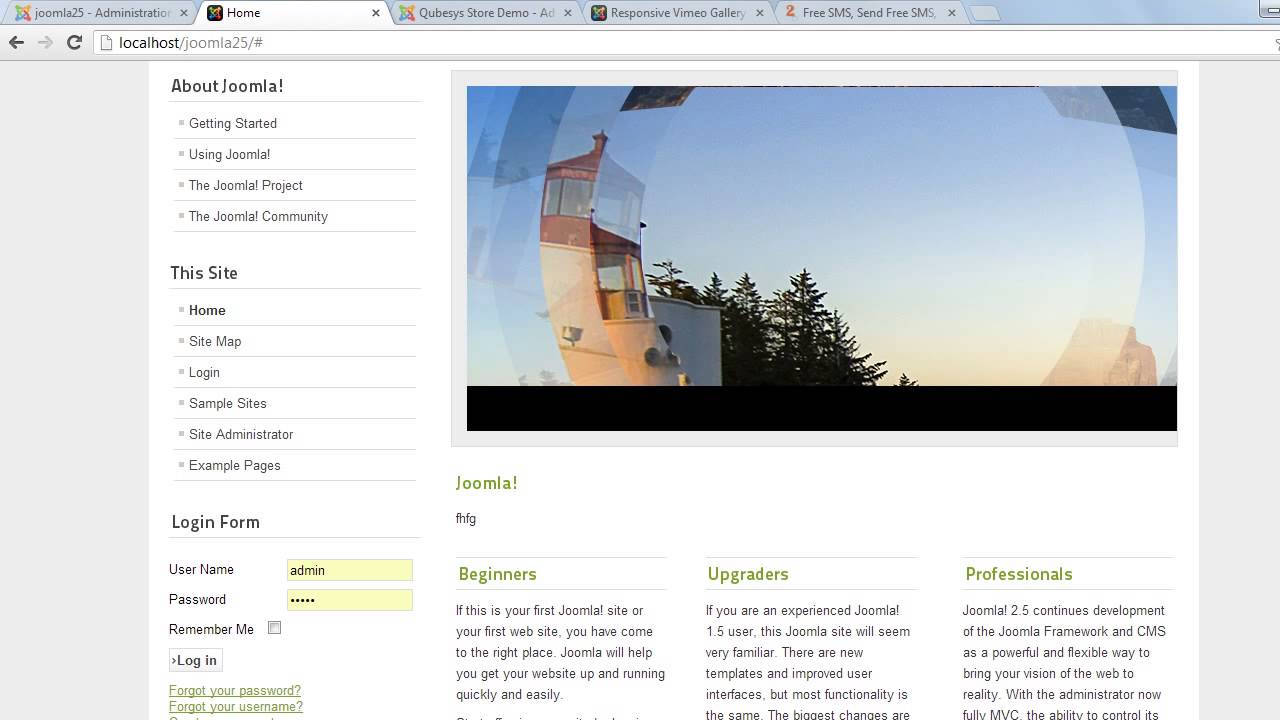This screenshot has width=1280, height=720.
Task: Click the Password input field
Action: click(x=349, y=600)
